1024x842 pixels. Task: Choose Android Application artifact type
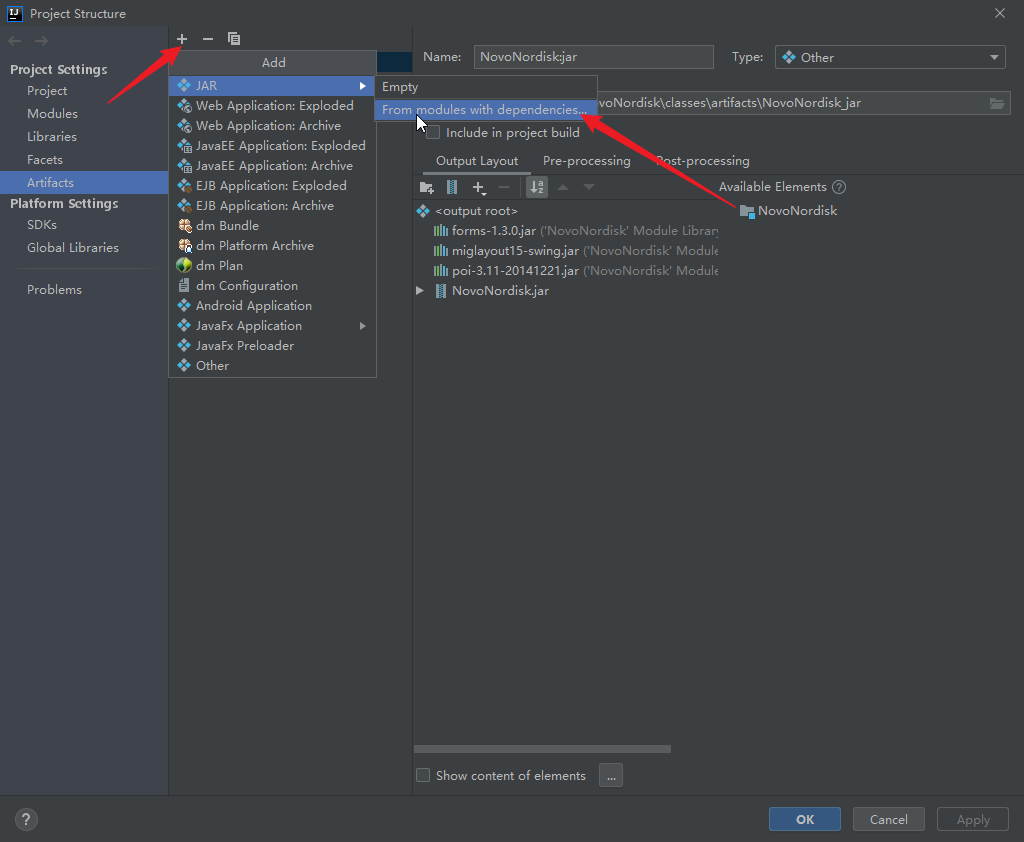pos(272,306)
